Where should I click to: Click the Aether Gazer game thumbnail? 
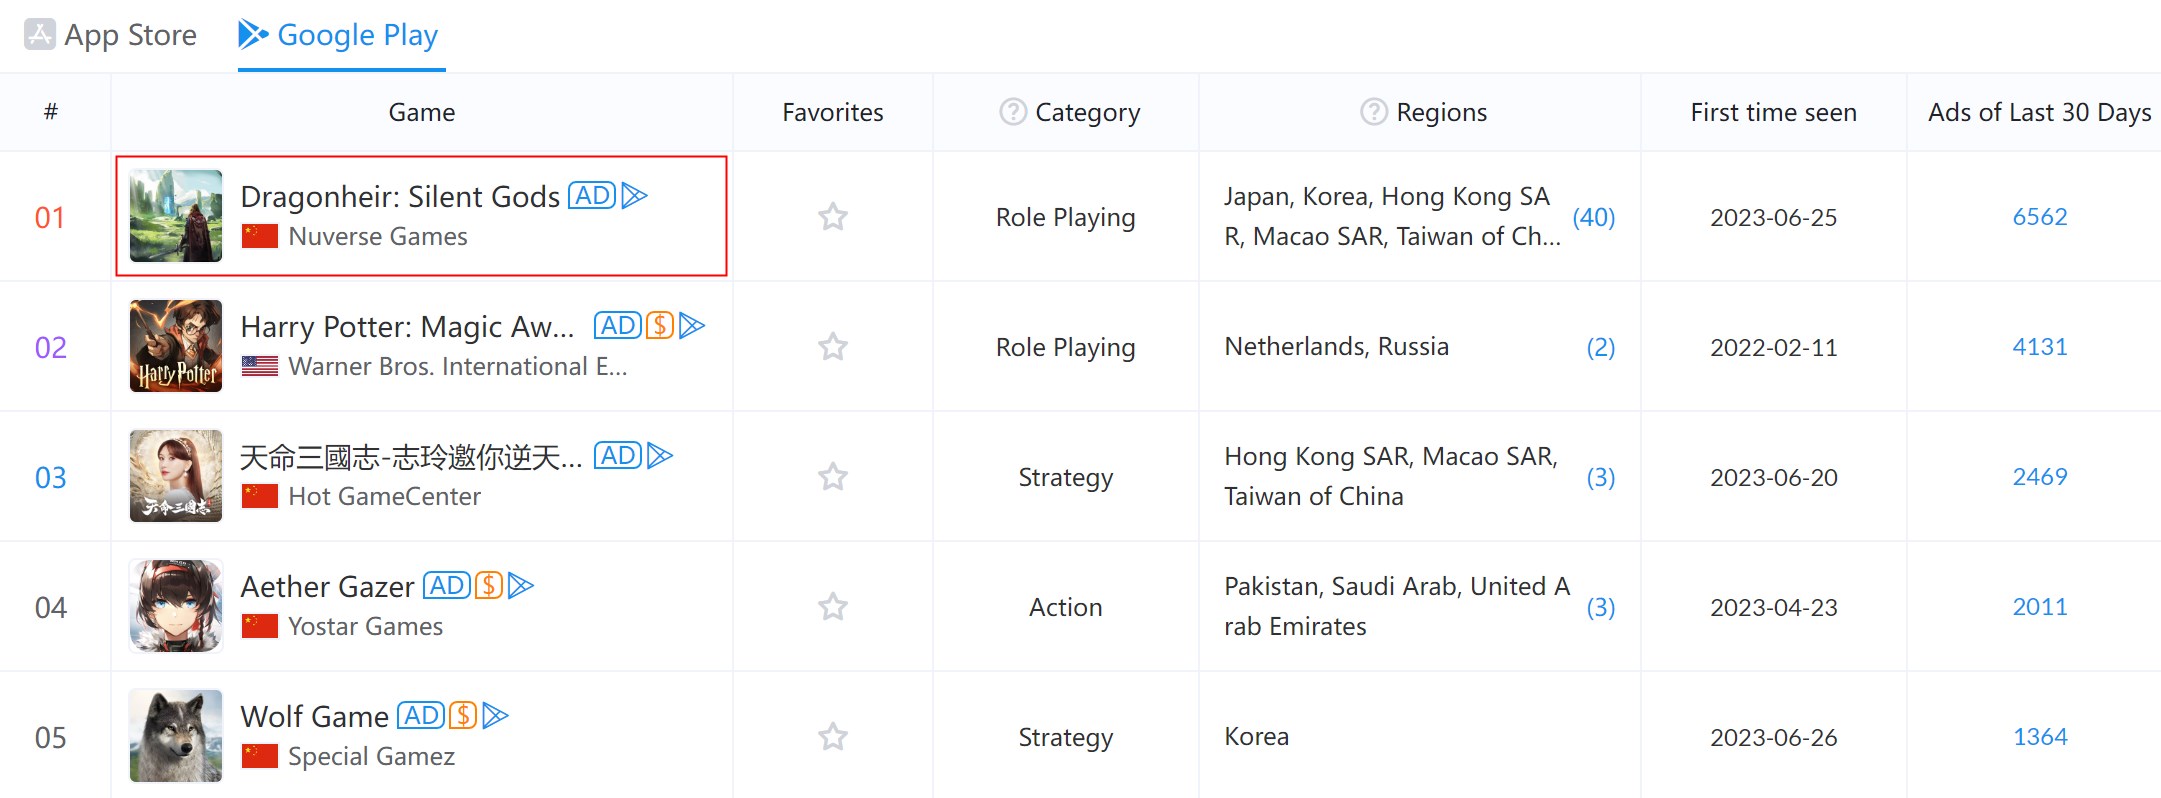click(176, 606)
